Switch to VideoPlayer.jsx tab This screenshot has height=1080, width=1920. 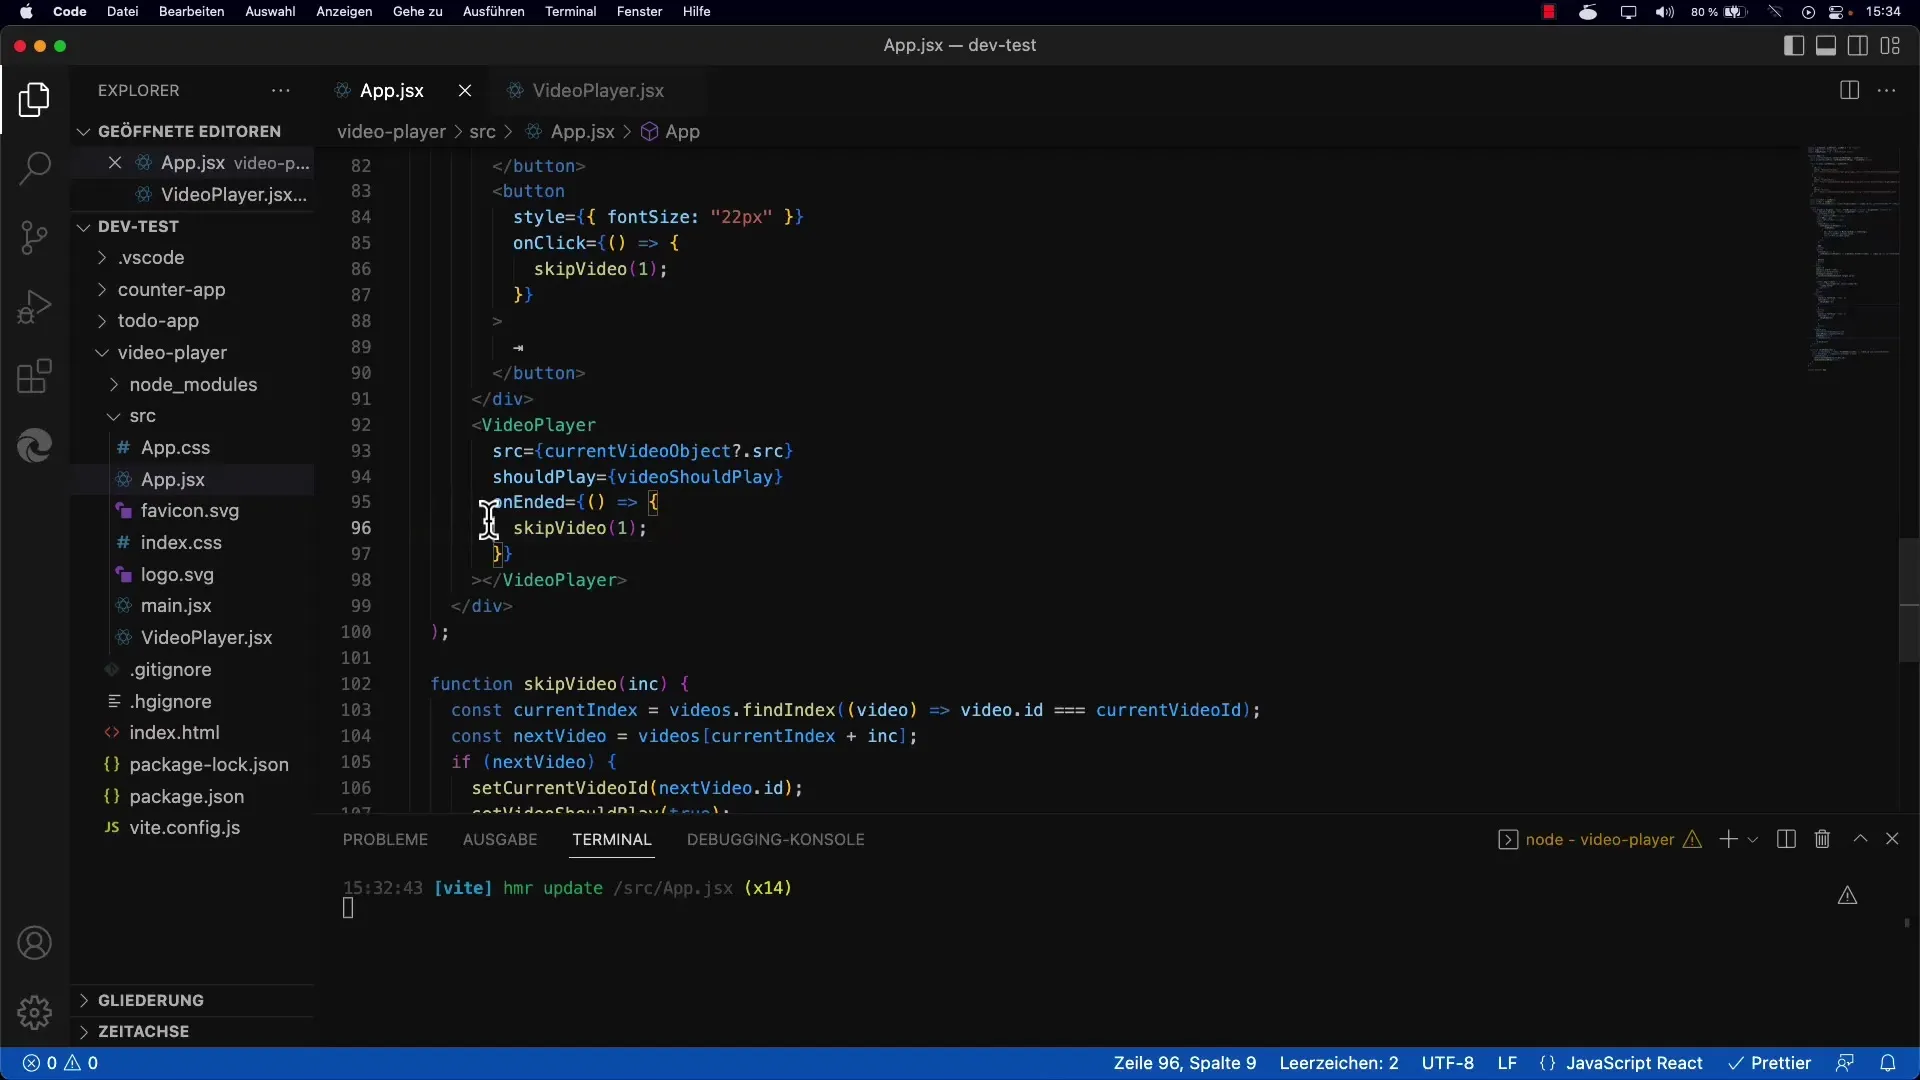597,90
